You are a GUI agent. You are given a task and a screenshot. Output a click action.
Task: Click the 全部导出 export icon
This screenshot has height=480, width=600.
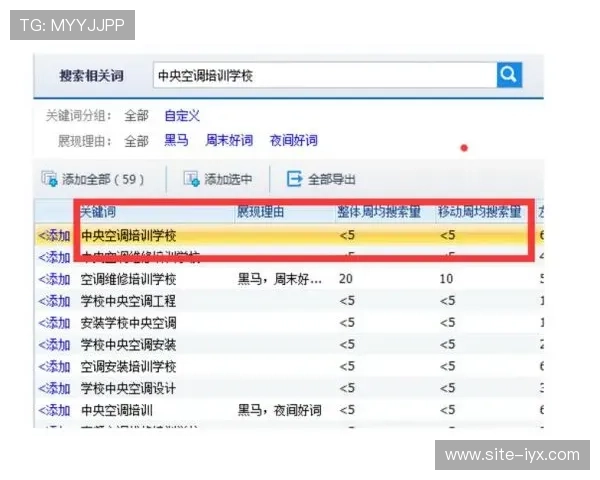[294, 178]
